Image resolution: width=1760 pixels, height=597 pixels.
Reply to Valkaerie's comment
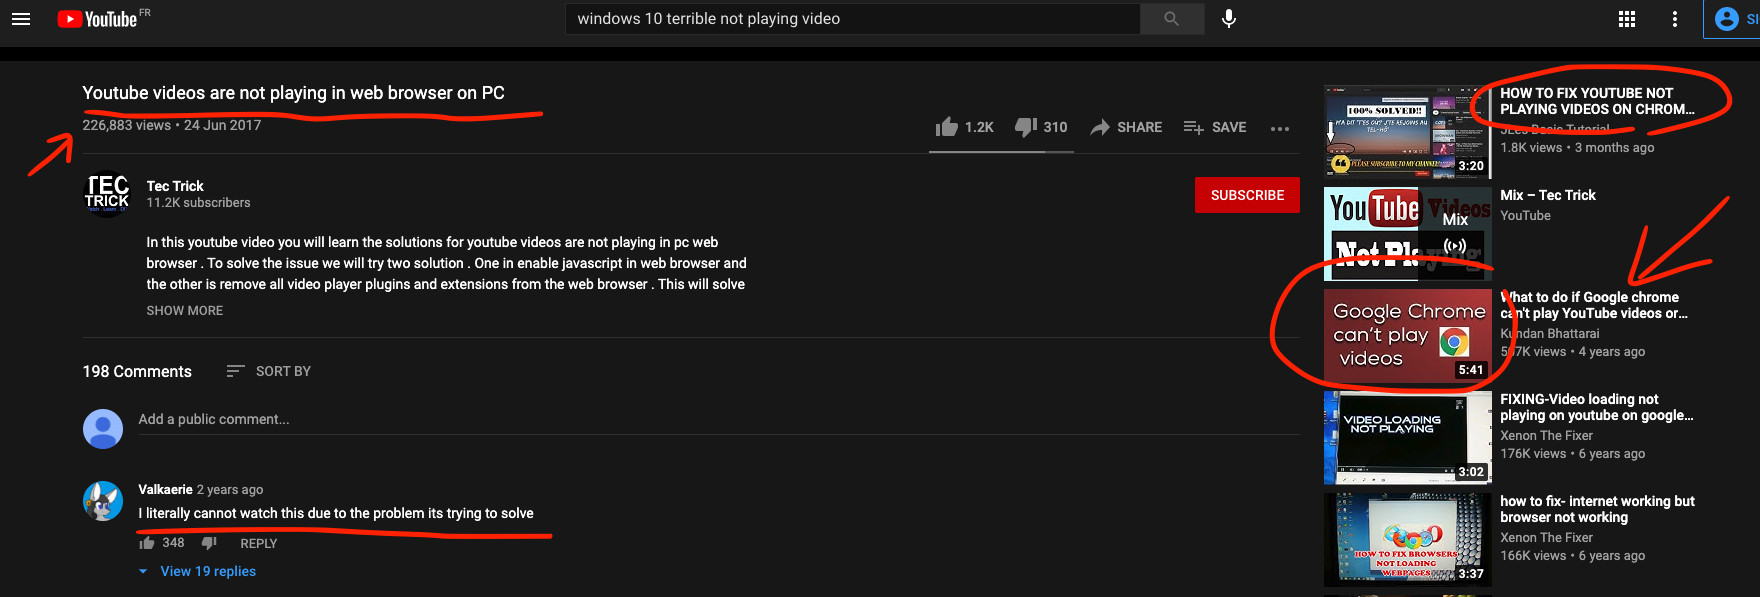[259, 544]
